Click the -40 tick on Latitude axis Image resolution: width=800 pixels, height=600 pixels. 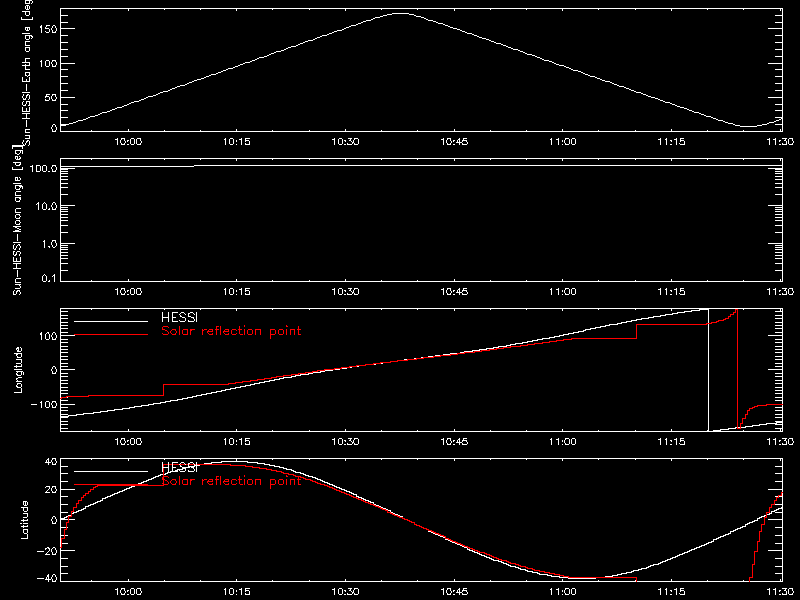tap(47, 579)
